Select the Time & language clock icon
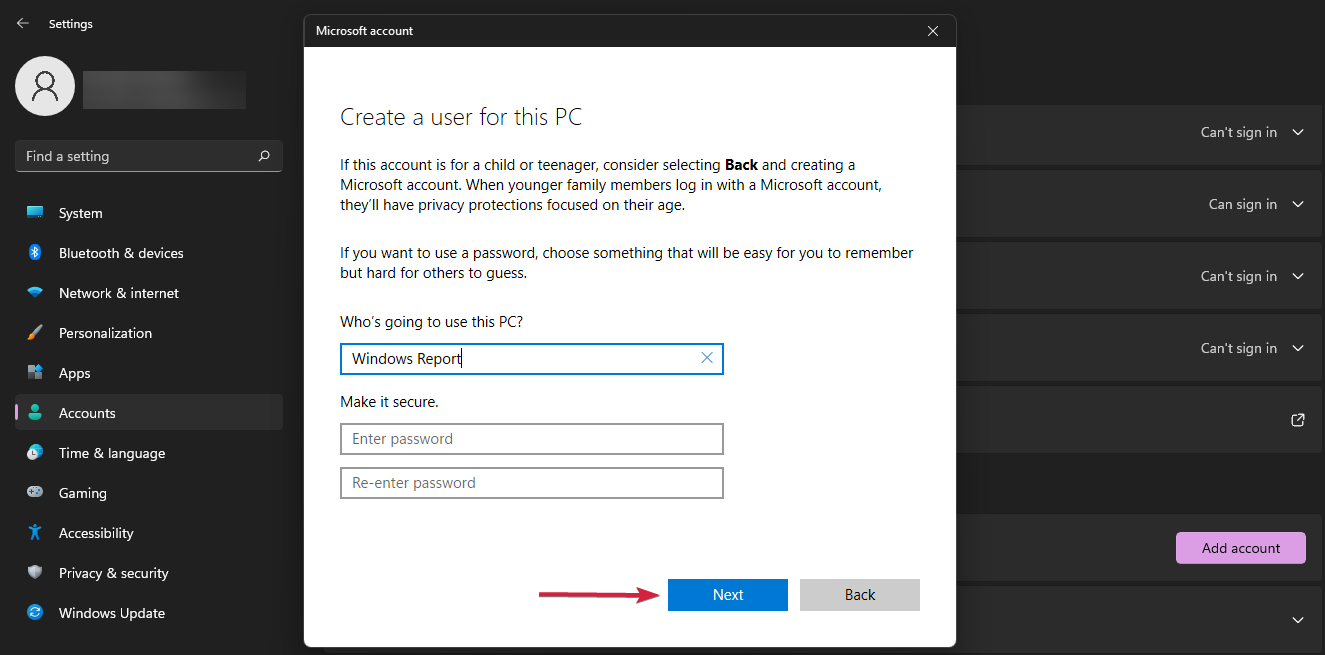Image resolution: width=1325 pixels, height=655 pixels. coord(35,453)
